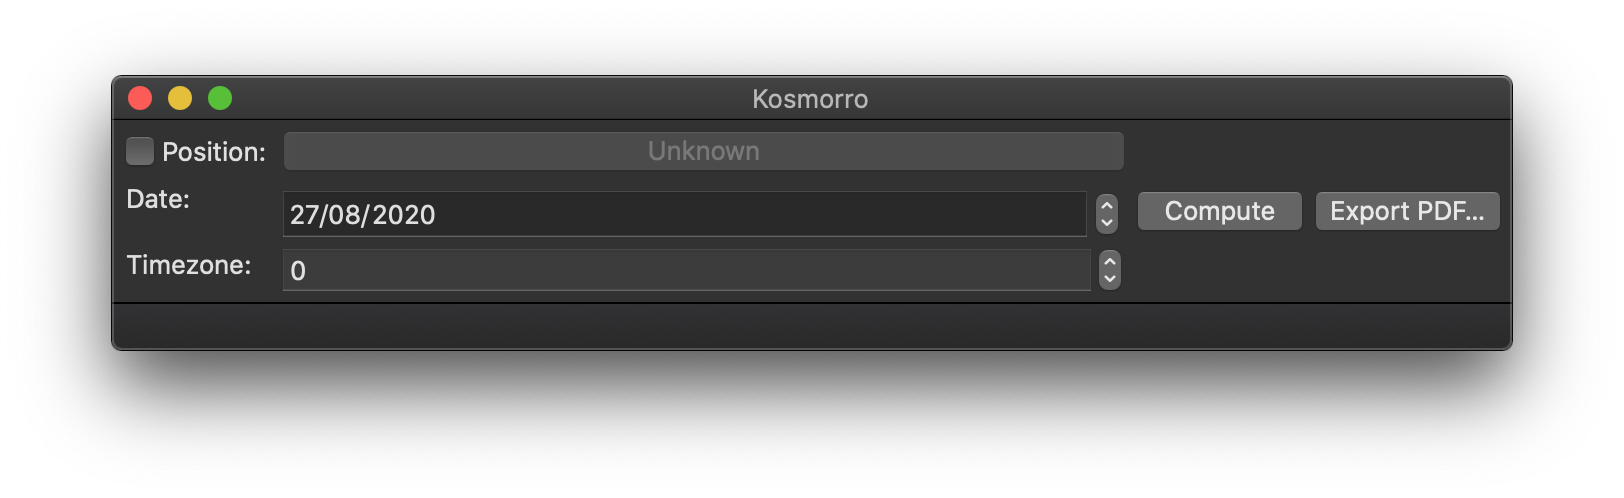Increase timezone using the up arrow
Viewport: 1624px width, 498px height.
point(1109,261)
